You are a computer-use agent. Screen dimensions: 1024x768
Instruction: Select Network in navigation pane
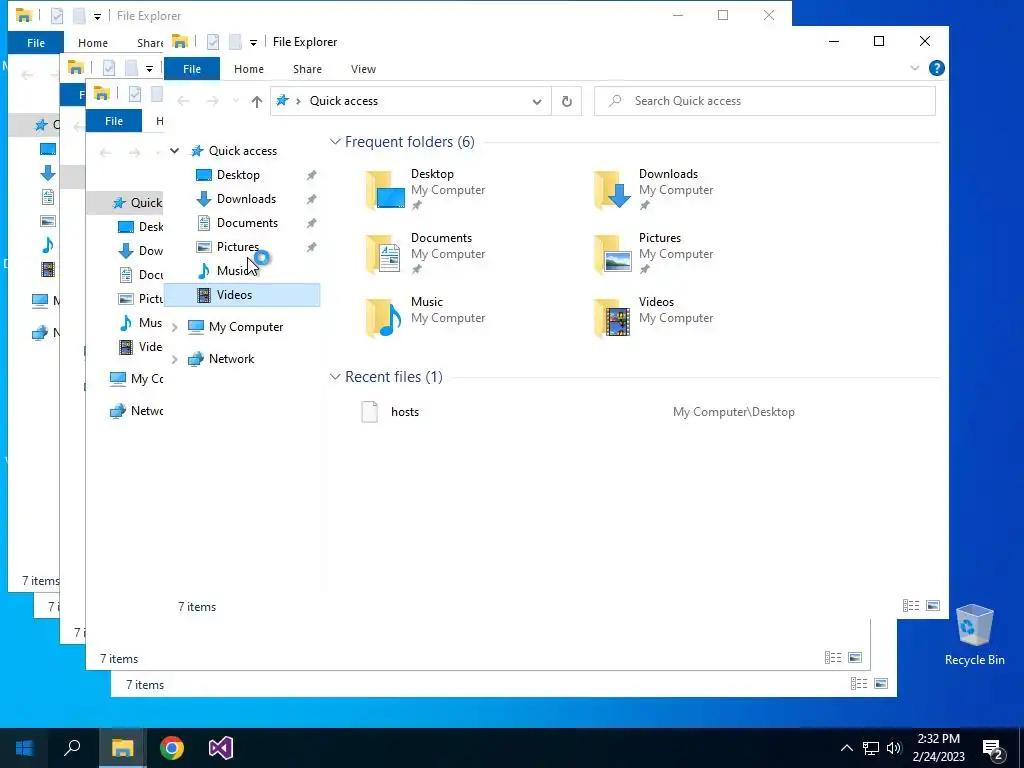(231, 359)
